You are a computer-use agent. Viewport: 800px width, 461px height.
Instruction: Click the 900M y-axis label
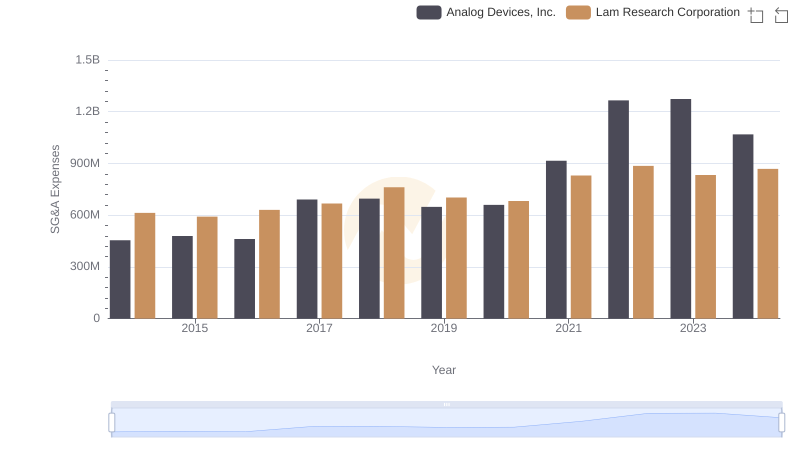(85, 163)
